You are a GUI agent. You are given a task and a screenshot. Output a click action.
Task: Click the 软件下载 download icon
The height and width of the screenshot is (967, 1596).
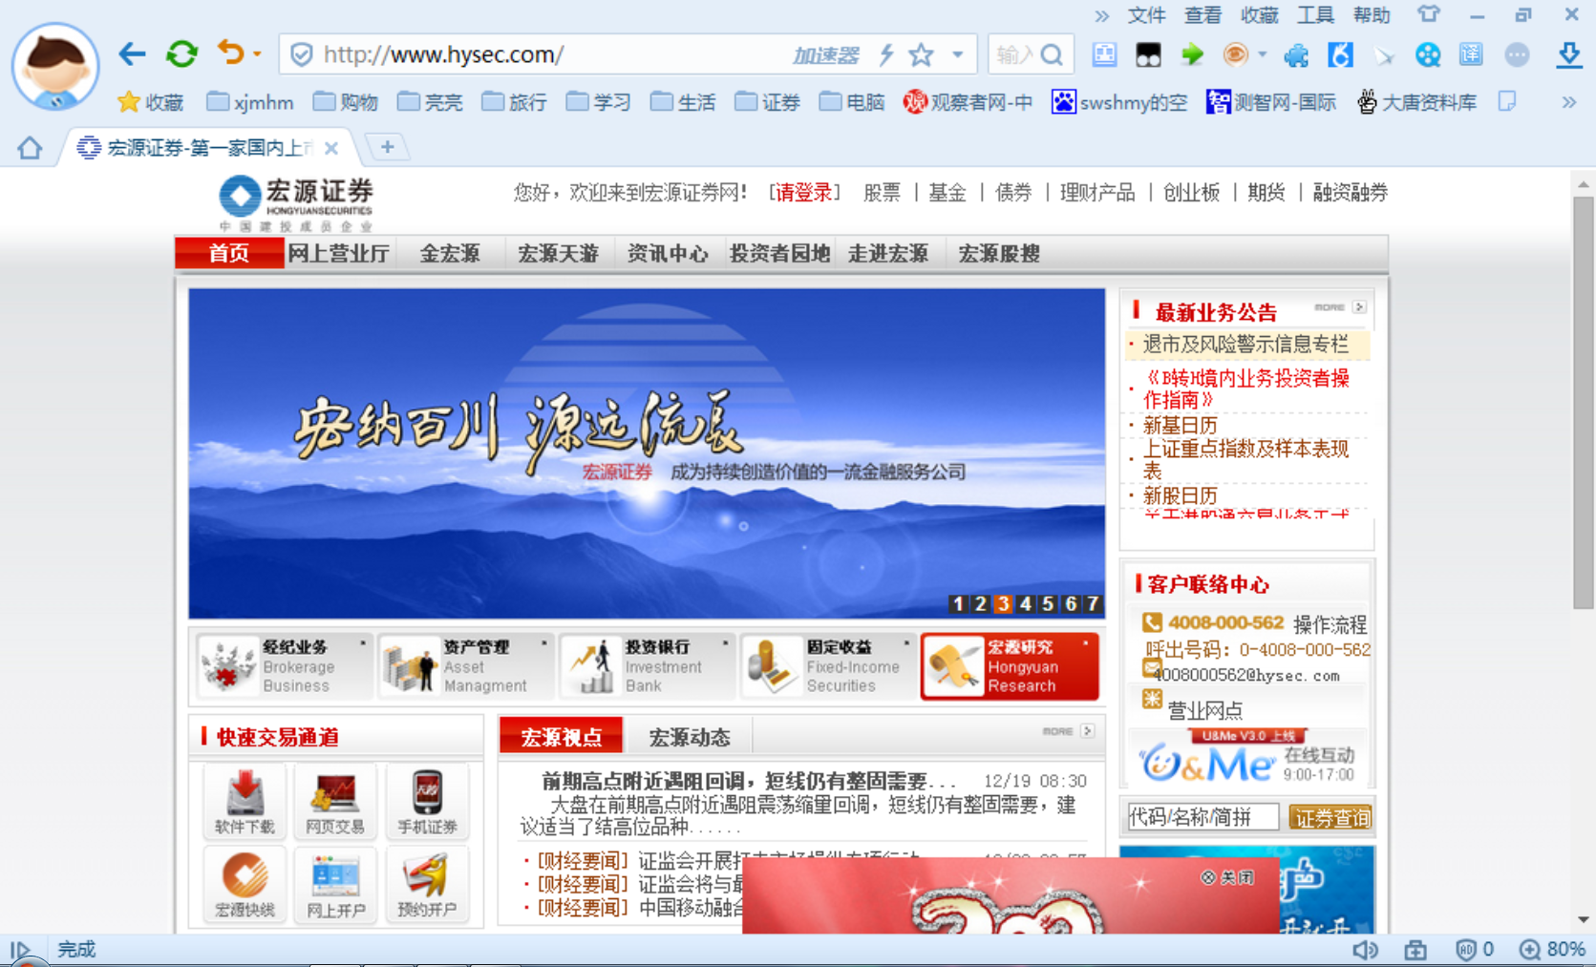[x=245, y=802]
